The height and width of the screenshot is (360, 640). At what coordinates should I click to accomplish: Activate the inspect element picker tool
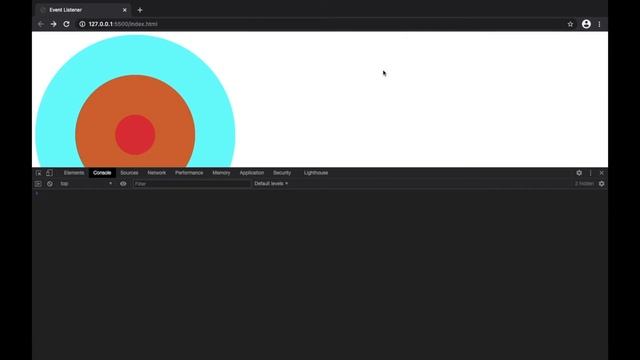tap(38, 173)
